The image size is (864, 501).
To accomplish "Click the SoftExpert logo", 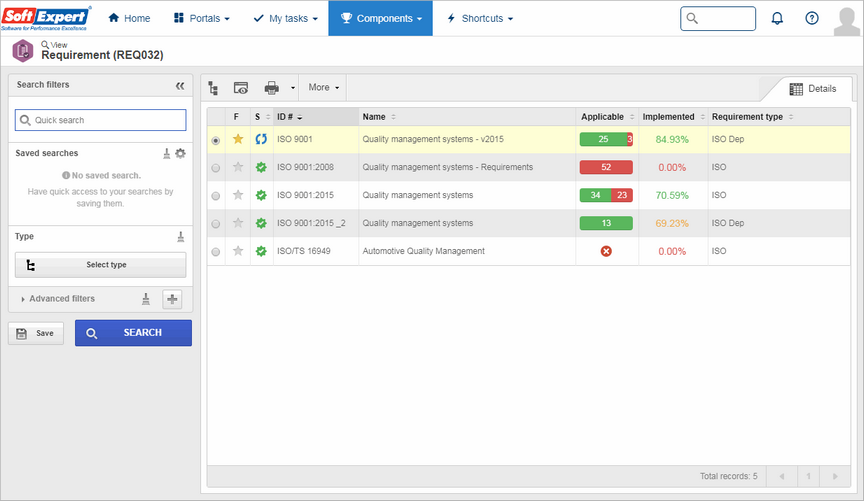I will click(46, 18).
